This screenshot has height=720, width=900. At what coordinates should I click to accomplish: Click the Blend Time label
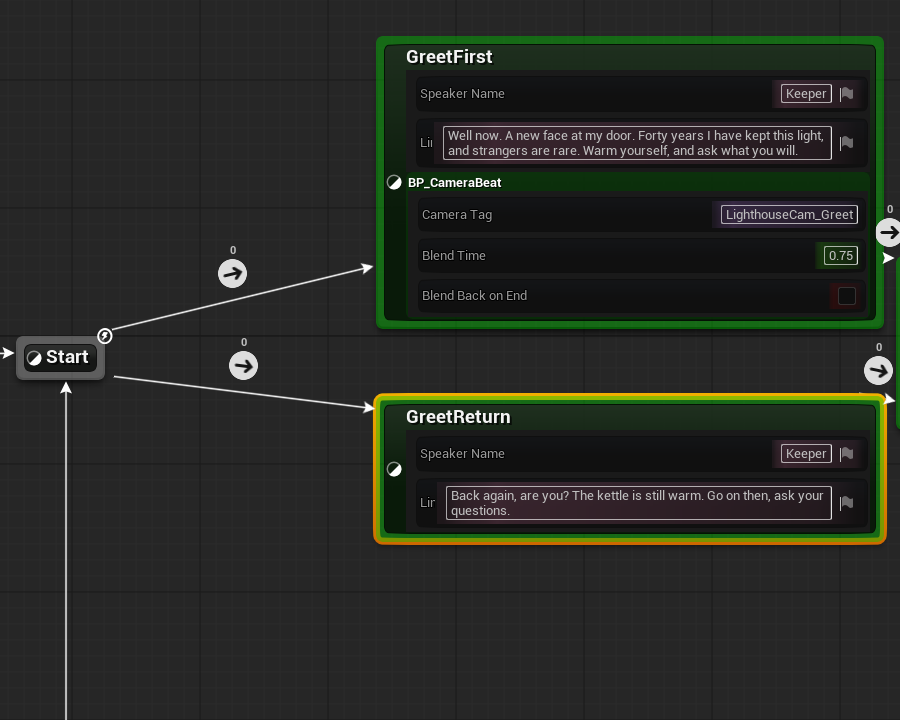pyautogui.click(x=453, y=256)
